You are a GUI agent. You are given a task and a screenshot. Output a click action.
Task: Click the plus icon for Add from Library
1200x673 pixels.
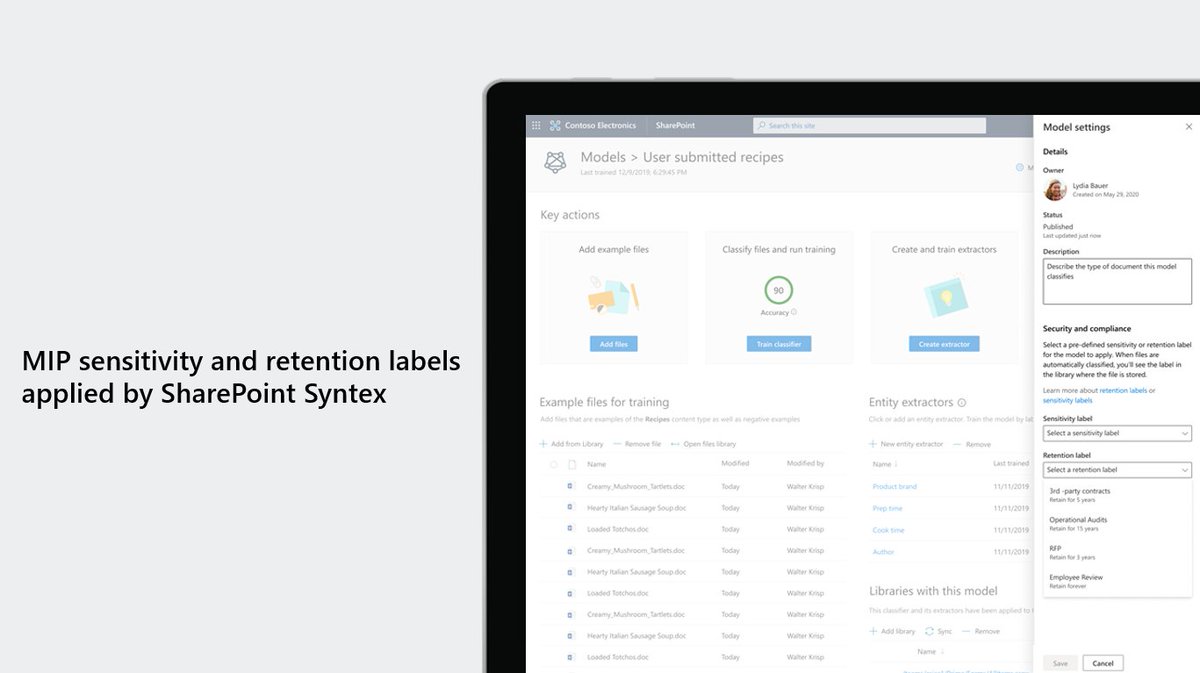tap(544, 444)
